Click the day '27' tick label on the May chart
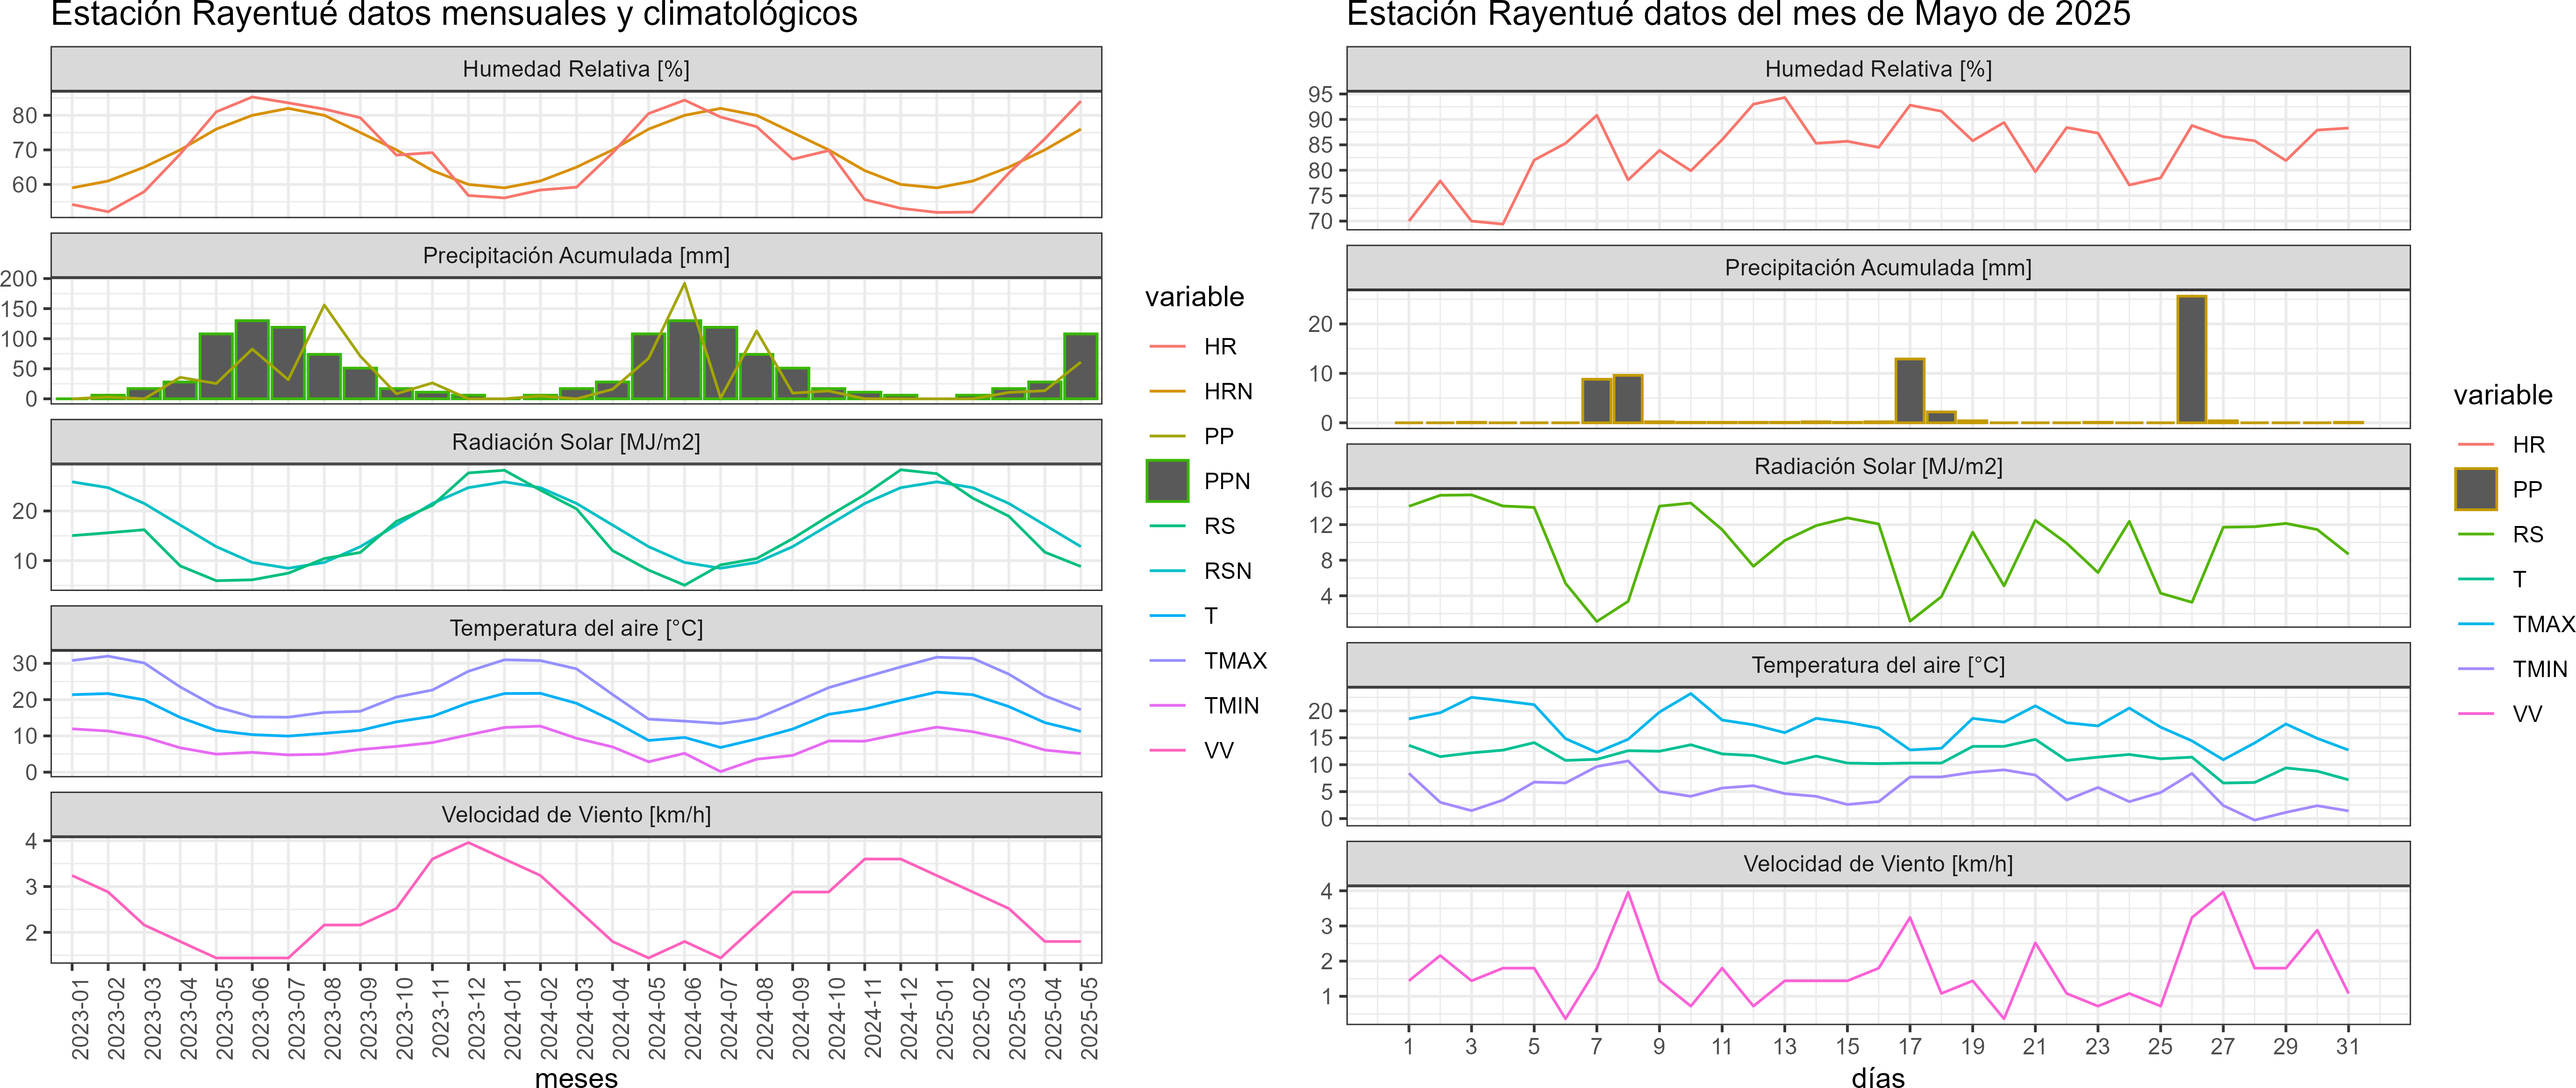The height and width of the screenshot is (1088, 2576). pyautogui.click(x=2222, y=1047)
